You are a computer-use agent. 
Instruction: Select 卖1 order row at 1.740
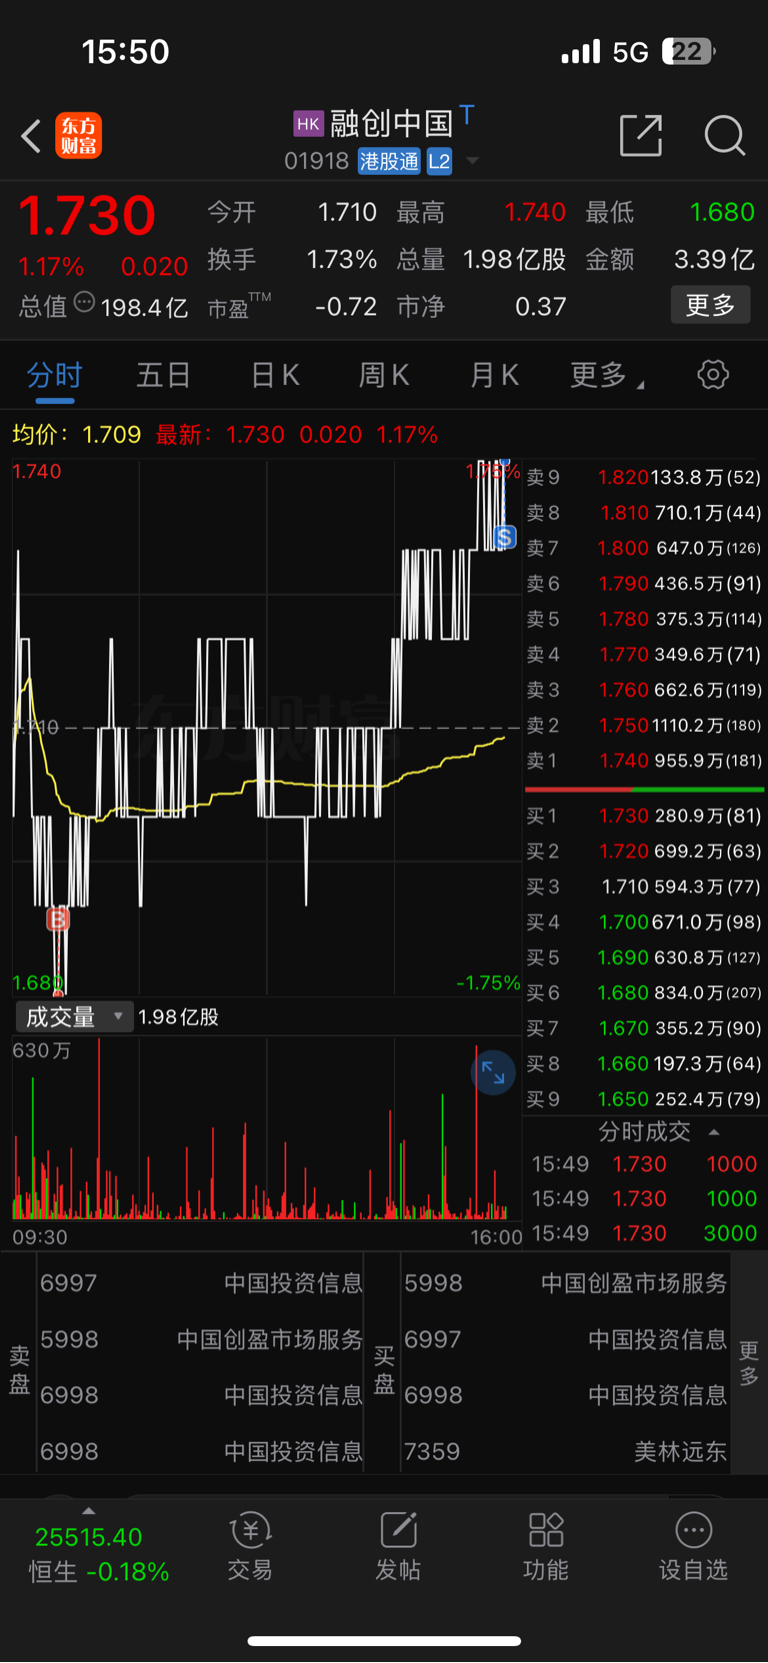point(644,761)
